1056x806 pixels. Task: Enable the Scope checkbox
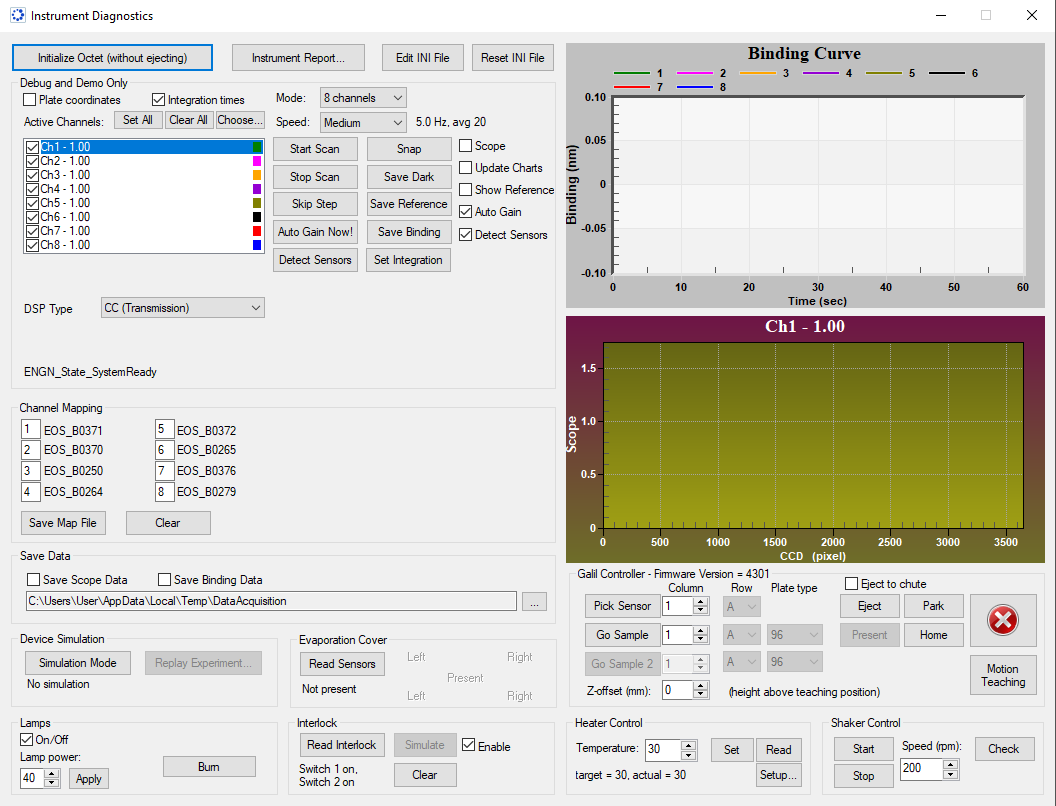(x=465, y=145)
